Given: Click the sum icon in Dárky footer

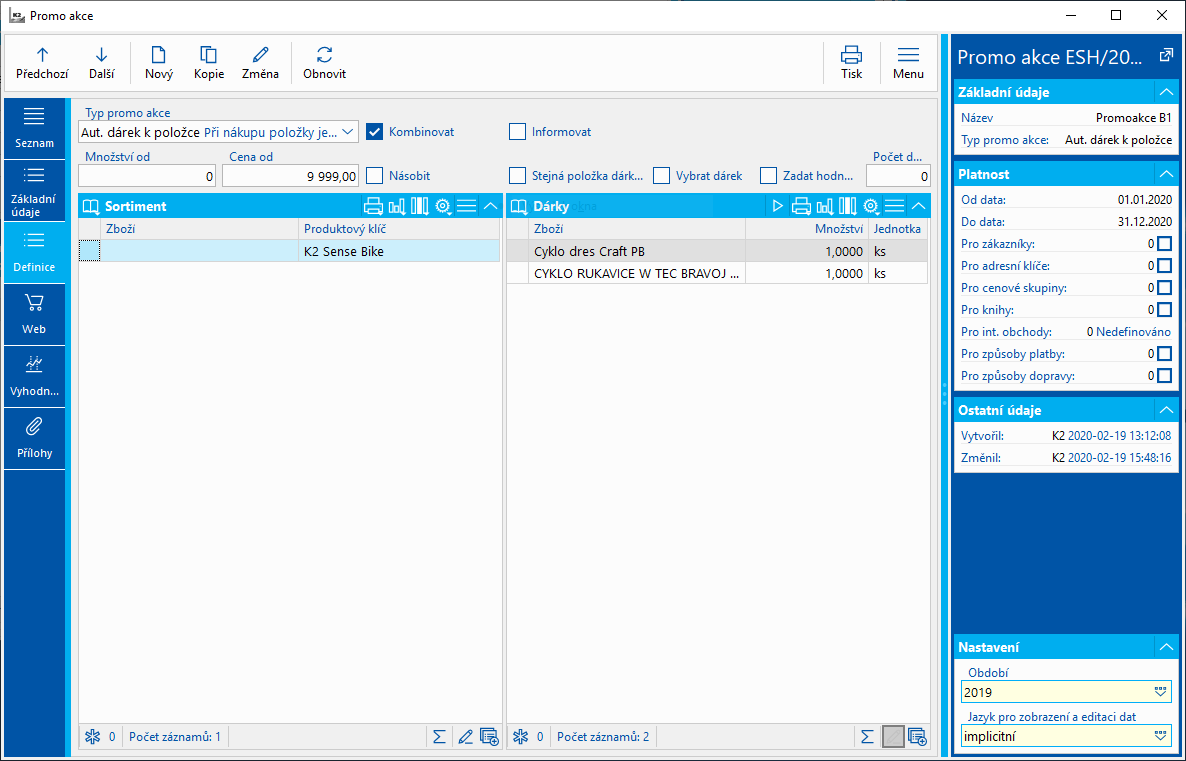Looking at the screenshot, I should (x=868, y=736).
